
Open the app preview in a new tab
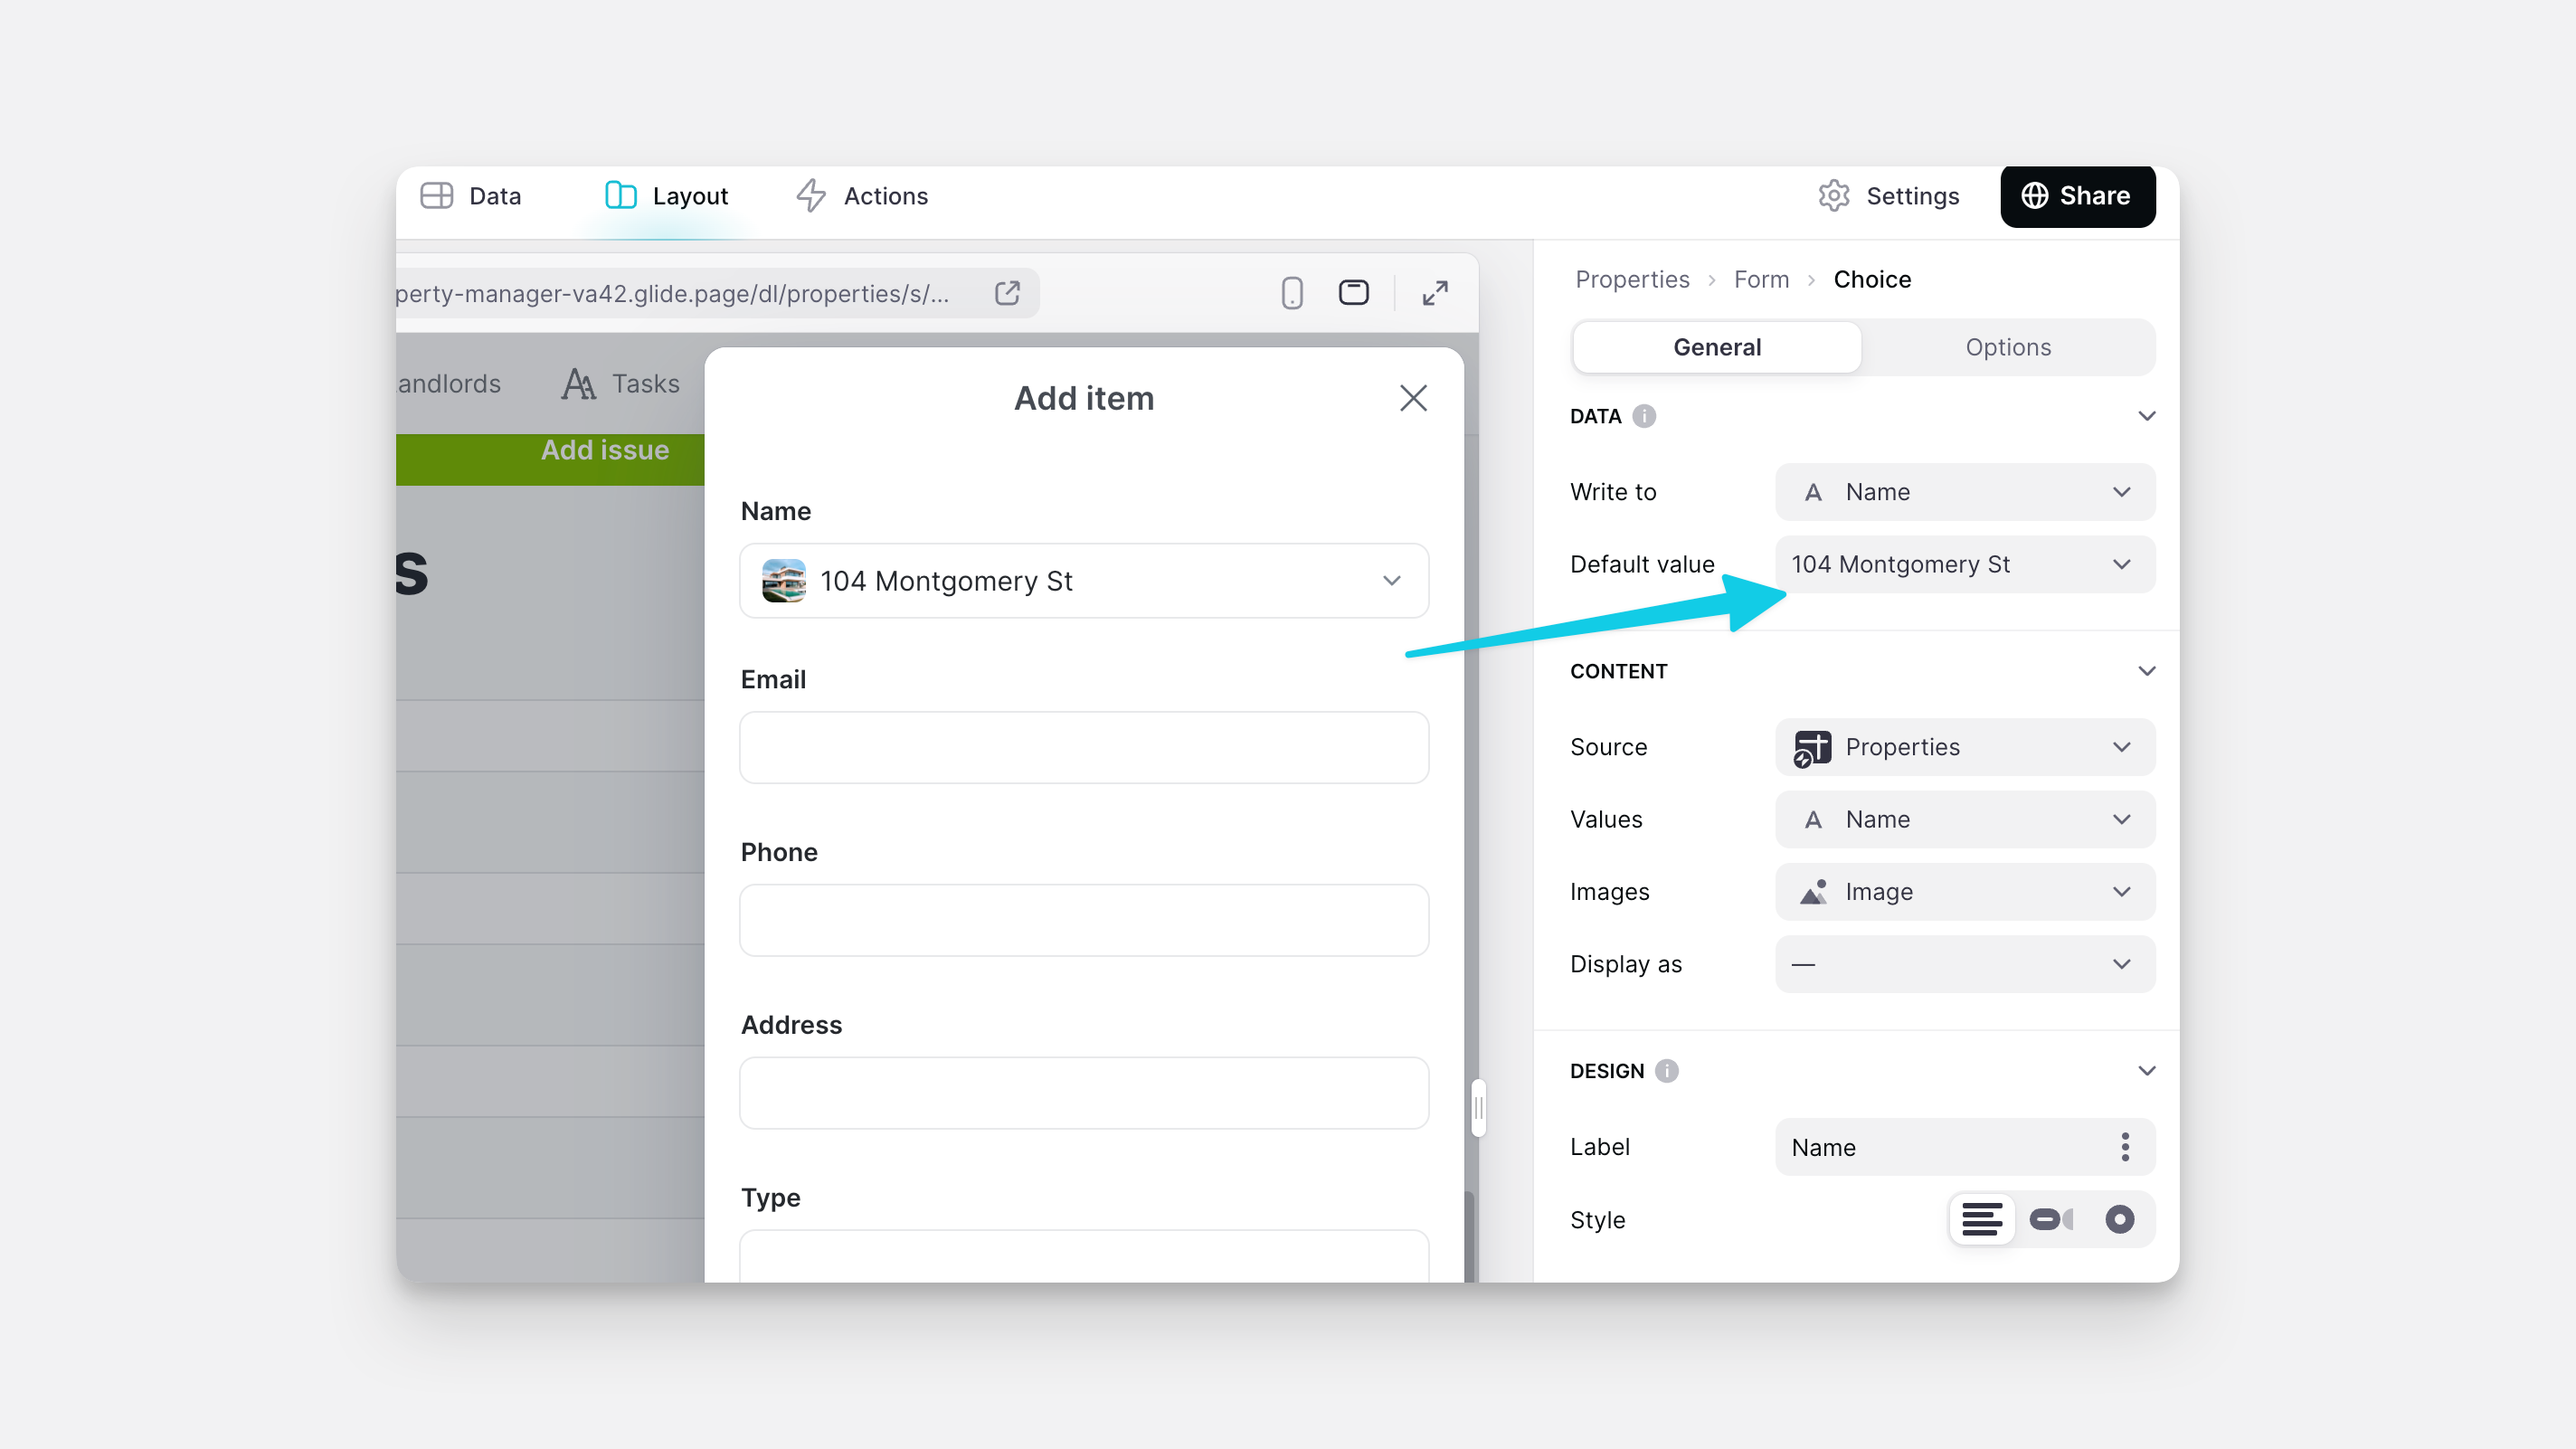(x=1007, y=292)
